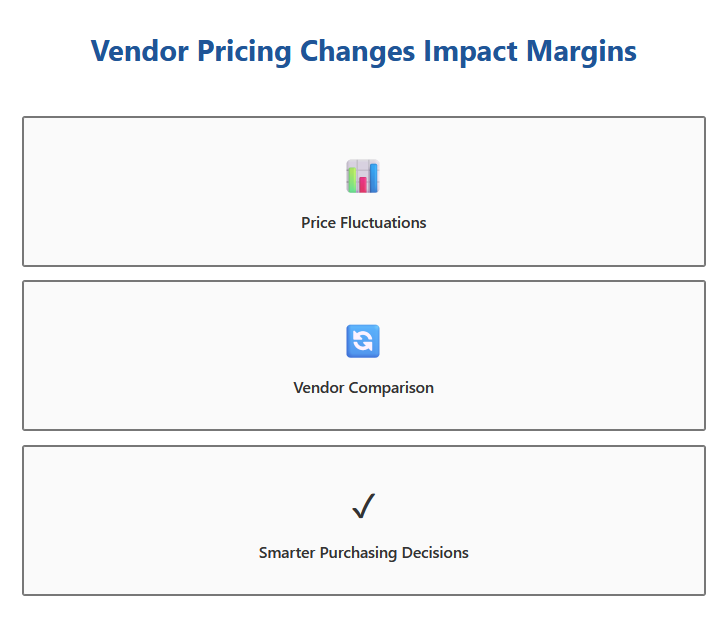The width and height of the screenshot is (718, 643).
Task: Select the Price Fluctuations label
Action: point(363,223)
